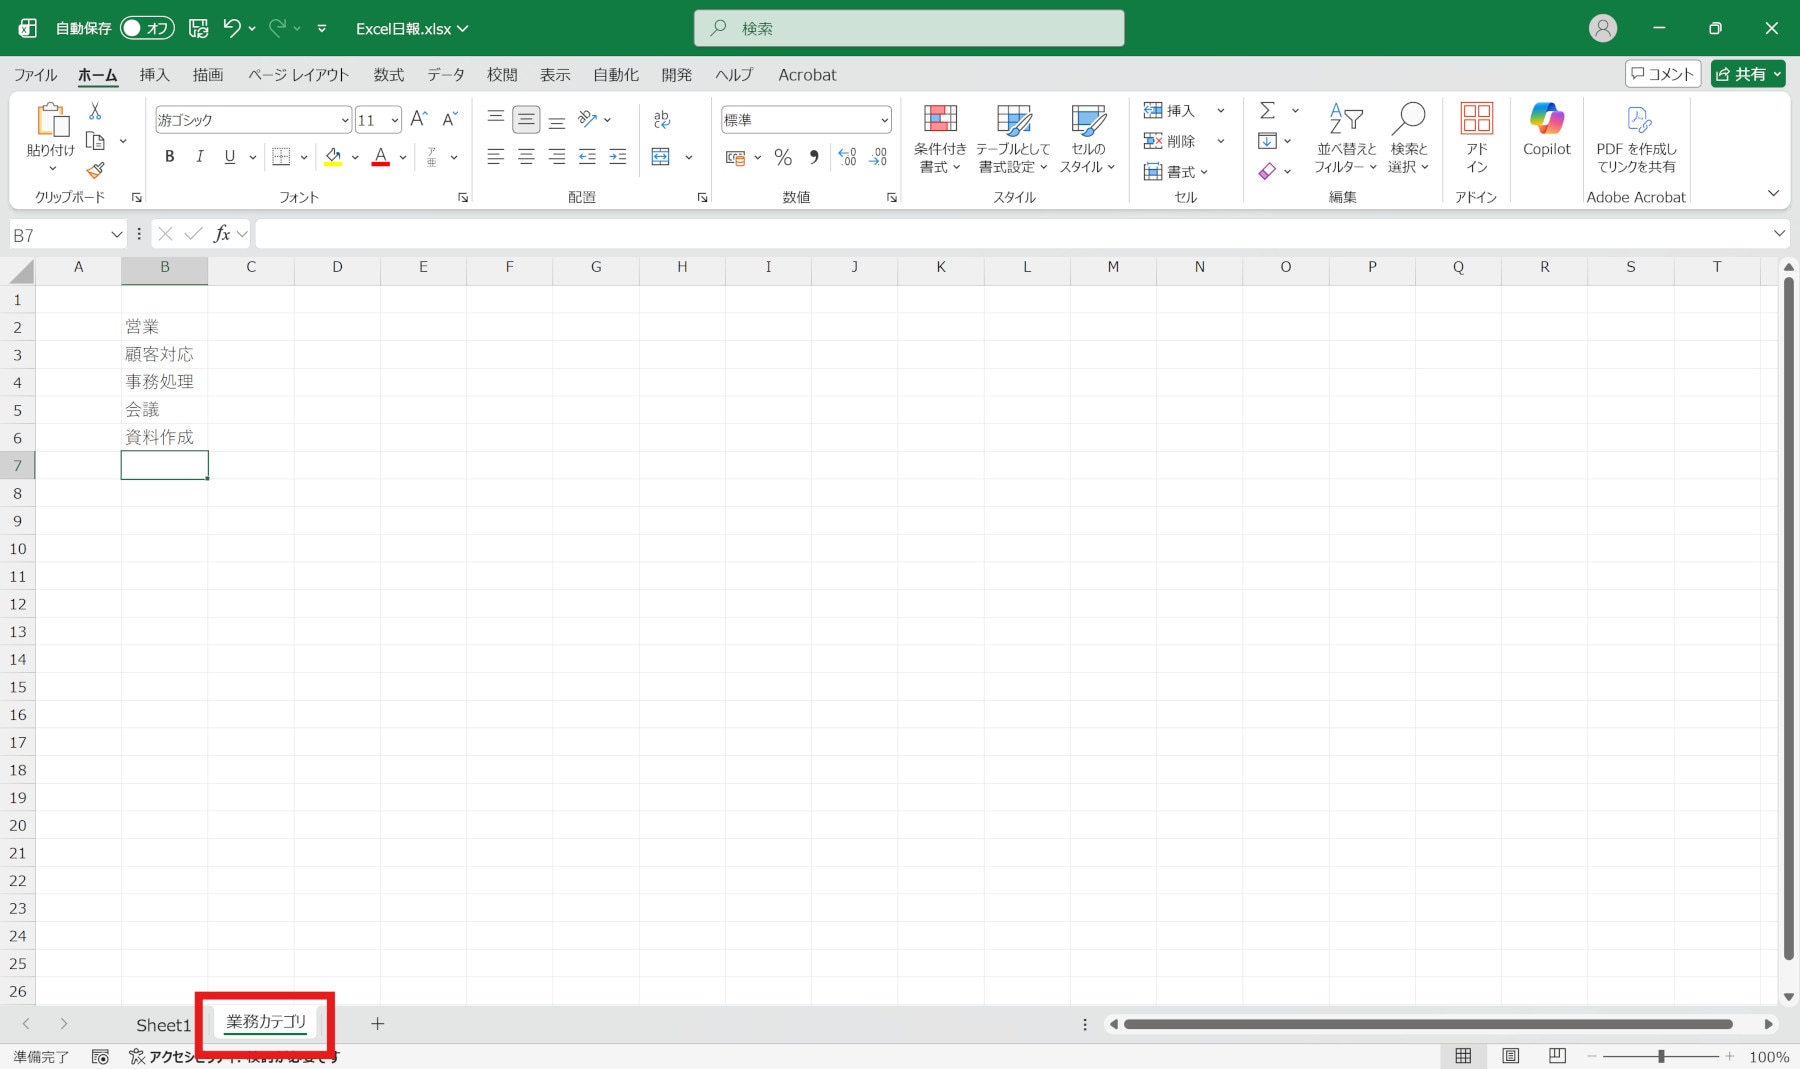Click the Cut scissors icon
This screenshot has width=1800, height=1069.
point(95,111)
